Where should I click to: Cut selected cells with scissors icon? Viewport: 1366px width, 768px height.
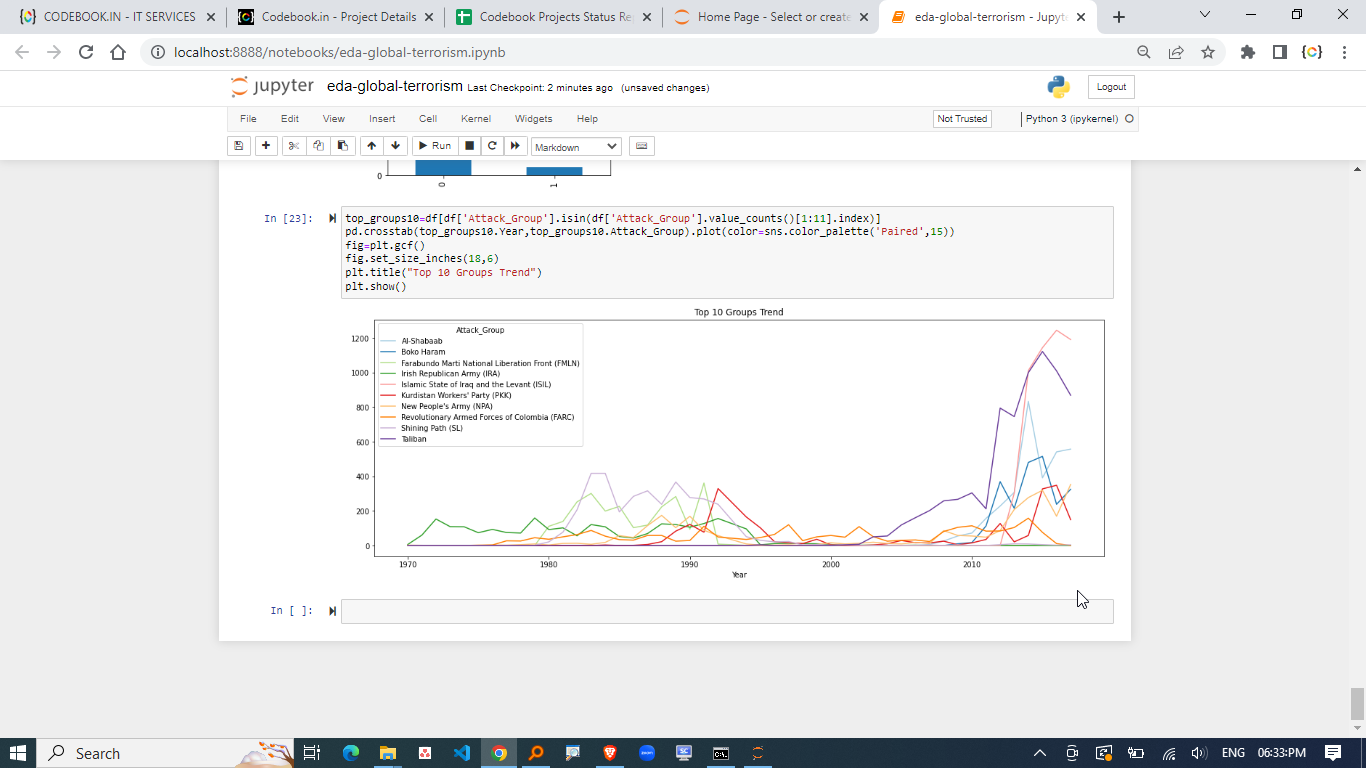pos(294,146)
